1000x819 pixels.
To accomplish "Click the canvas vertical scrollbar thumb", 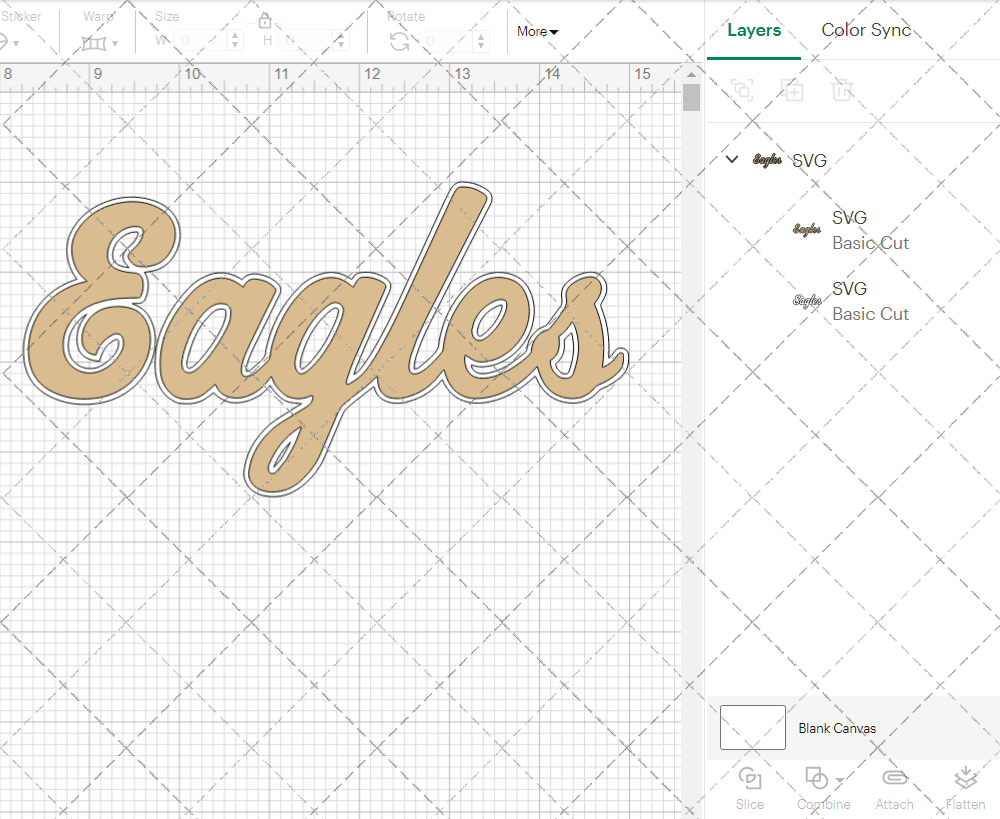I will 689,97.
